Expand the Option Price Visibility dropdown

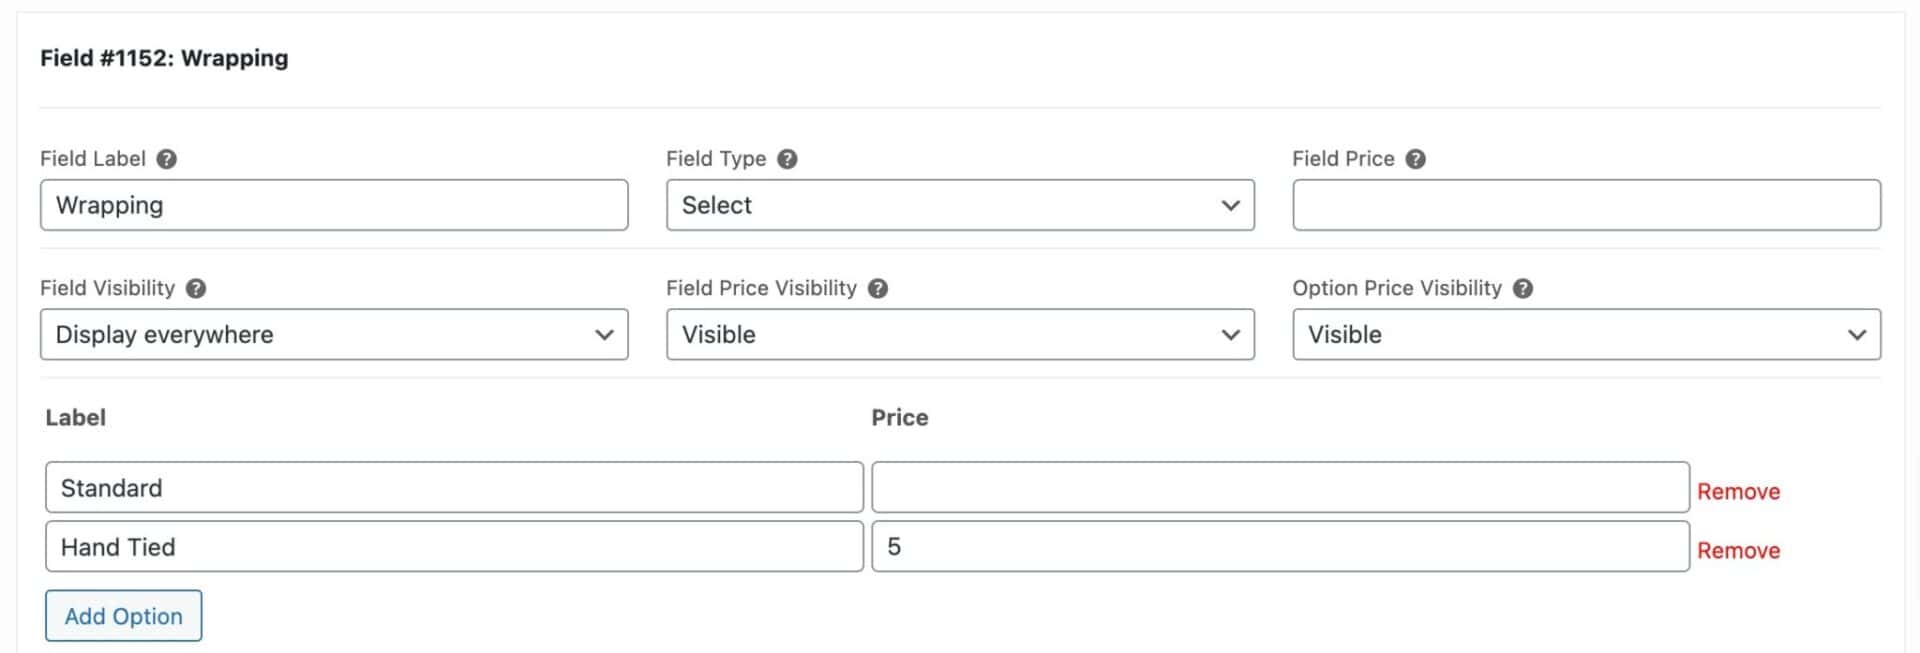pyautogui.click(x=1586, y=334)
